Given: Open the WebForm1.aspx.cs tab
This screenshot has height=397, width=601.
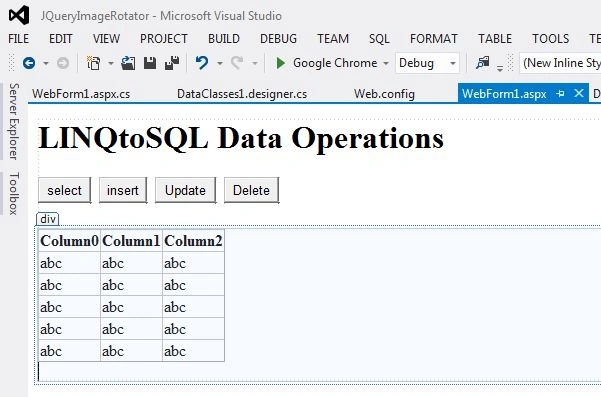Looking at the screenshot, I should pyautogui.click(x=81, y=94).
